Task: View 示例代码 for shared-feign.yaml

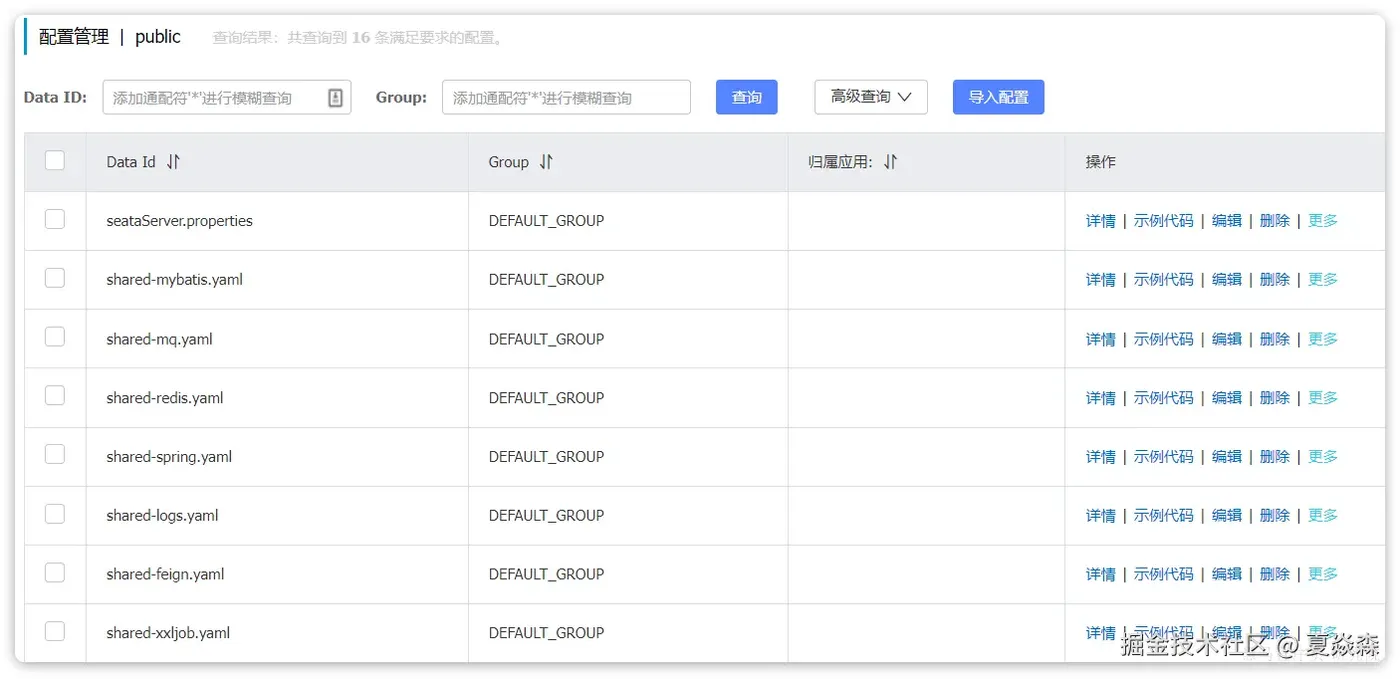Action: pos(1163,574)
